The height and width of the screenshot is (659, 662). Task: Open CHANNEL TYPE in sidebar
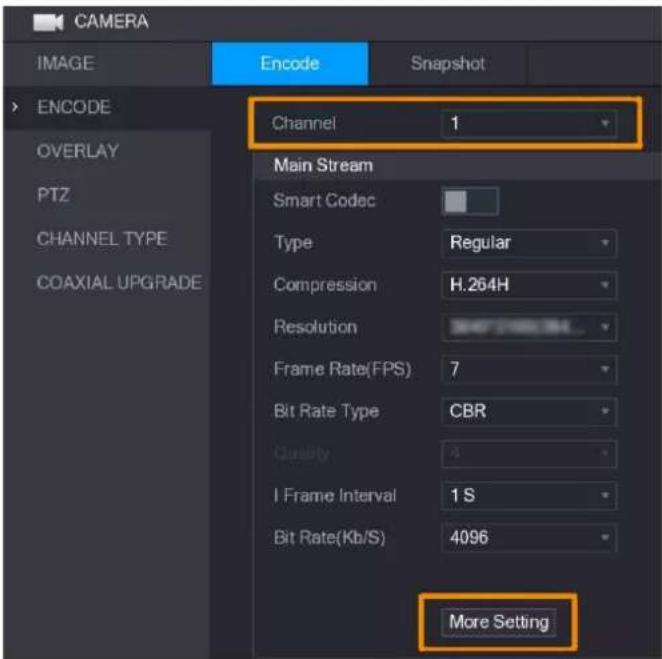(x=102, y=239)
